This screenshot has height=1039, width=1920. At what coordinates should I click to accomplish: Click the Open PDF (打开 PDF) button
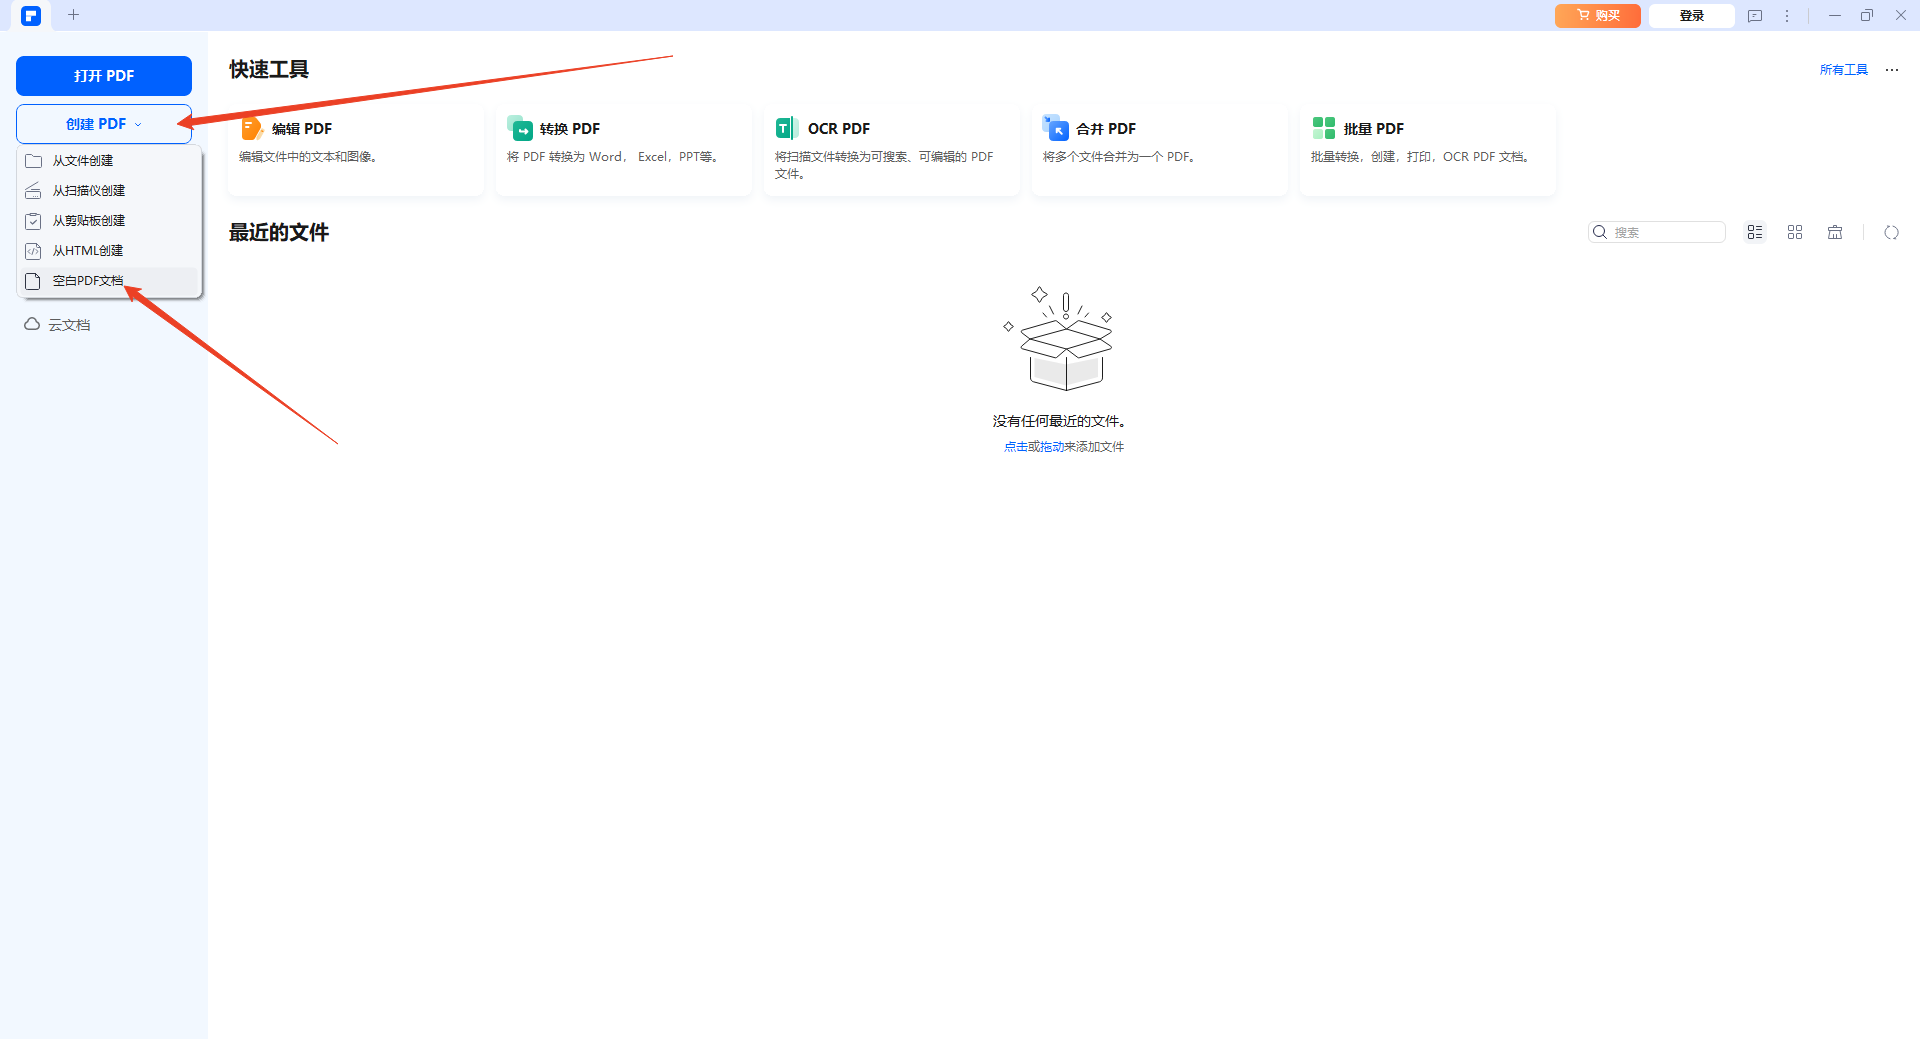tap(104, 76)
